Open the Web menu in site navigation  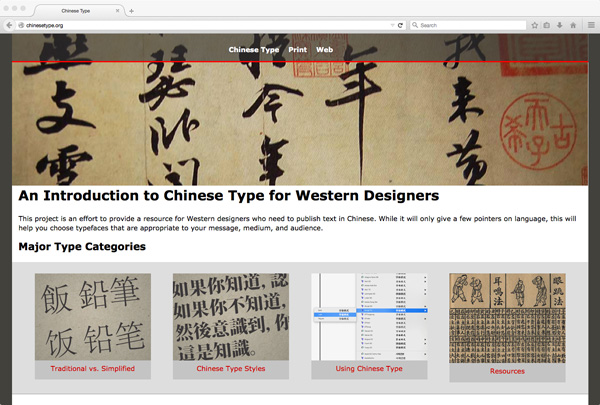click(324, 49)
